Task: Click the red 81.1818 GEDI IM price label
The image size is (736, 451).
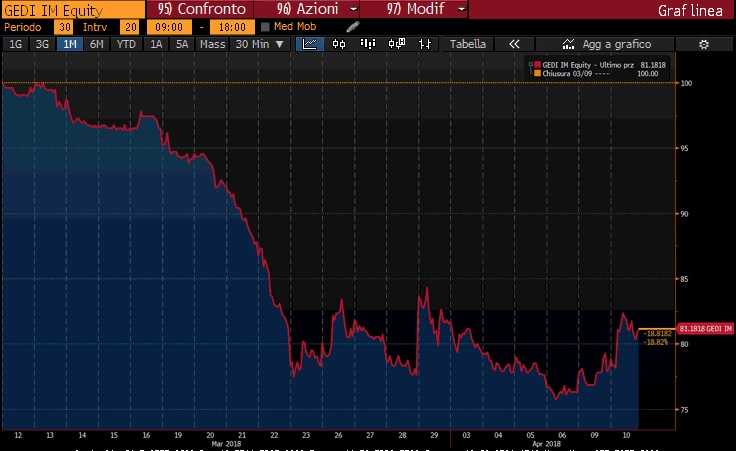Action: click(705, 329)
